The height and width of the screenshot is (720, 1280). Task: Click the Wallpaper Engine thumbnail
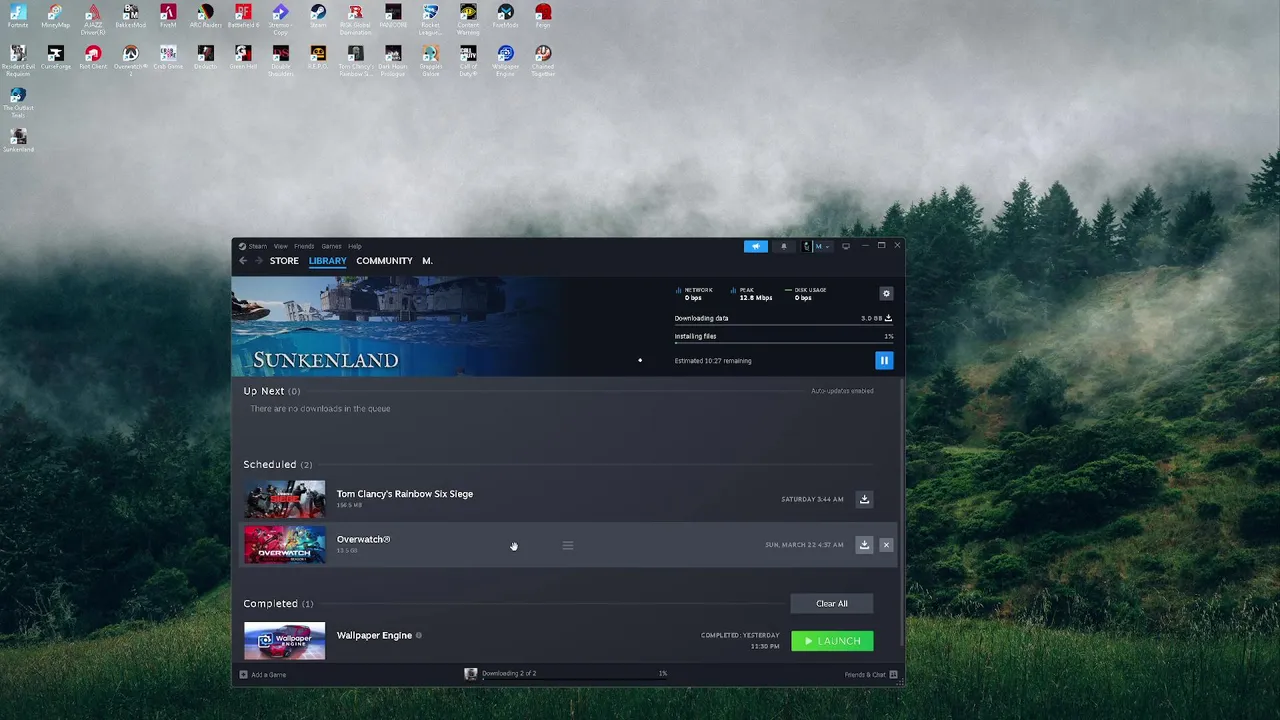point(285,641)
